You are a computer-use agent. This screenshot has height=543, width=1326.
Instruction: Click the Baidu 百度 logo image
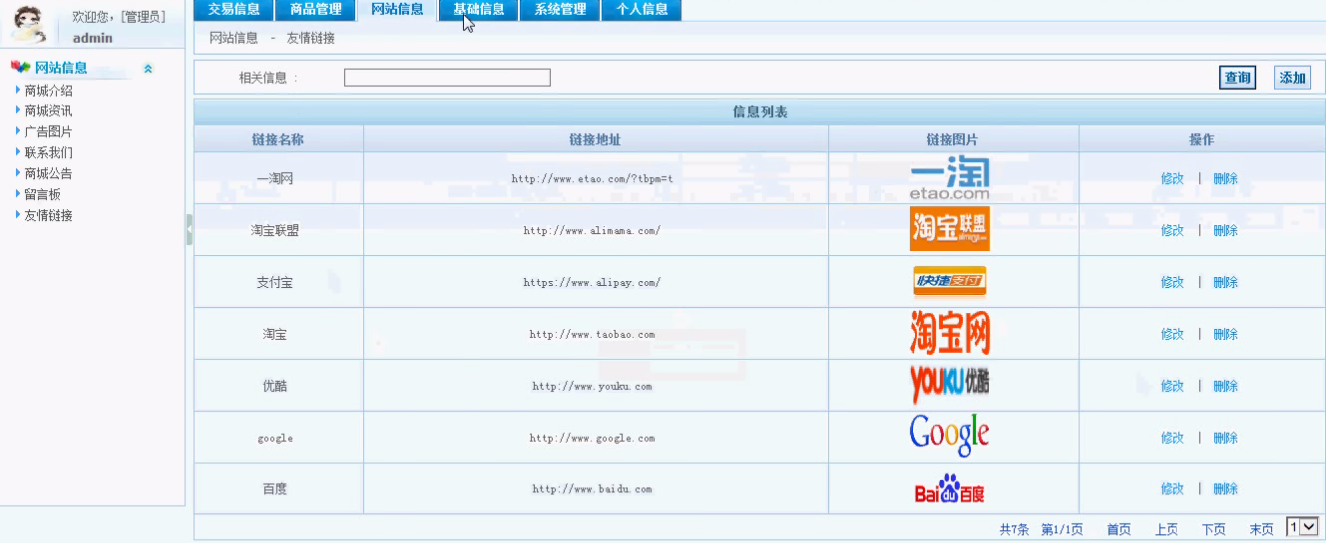coord(950,489)
